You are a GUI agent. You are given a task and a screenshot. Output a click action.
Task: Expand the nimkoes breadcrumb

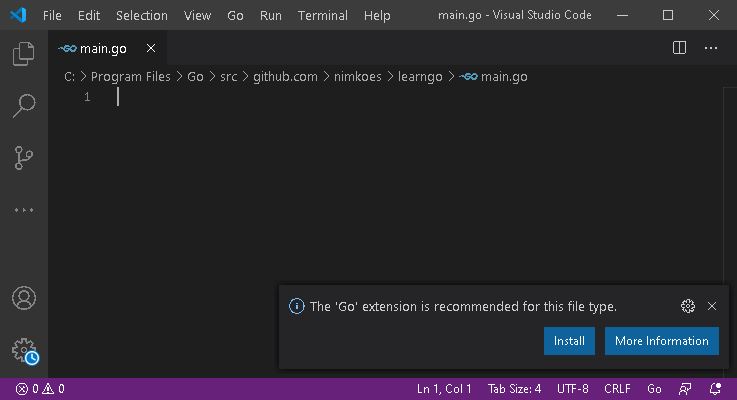coord(358,77)
